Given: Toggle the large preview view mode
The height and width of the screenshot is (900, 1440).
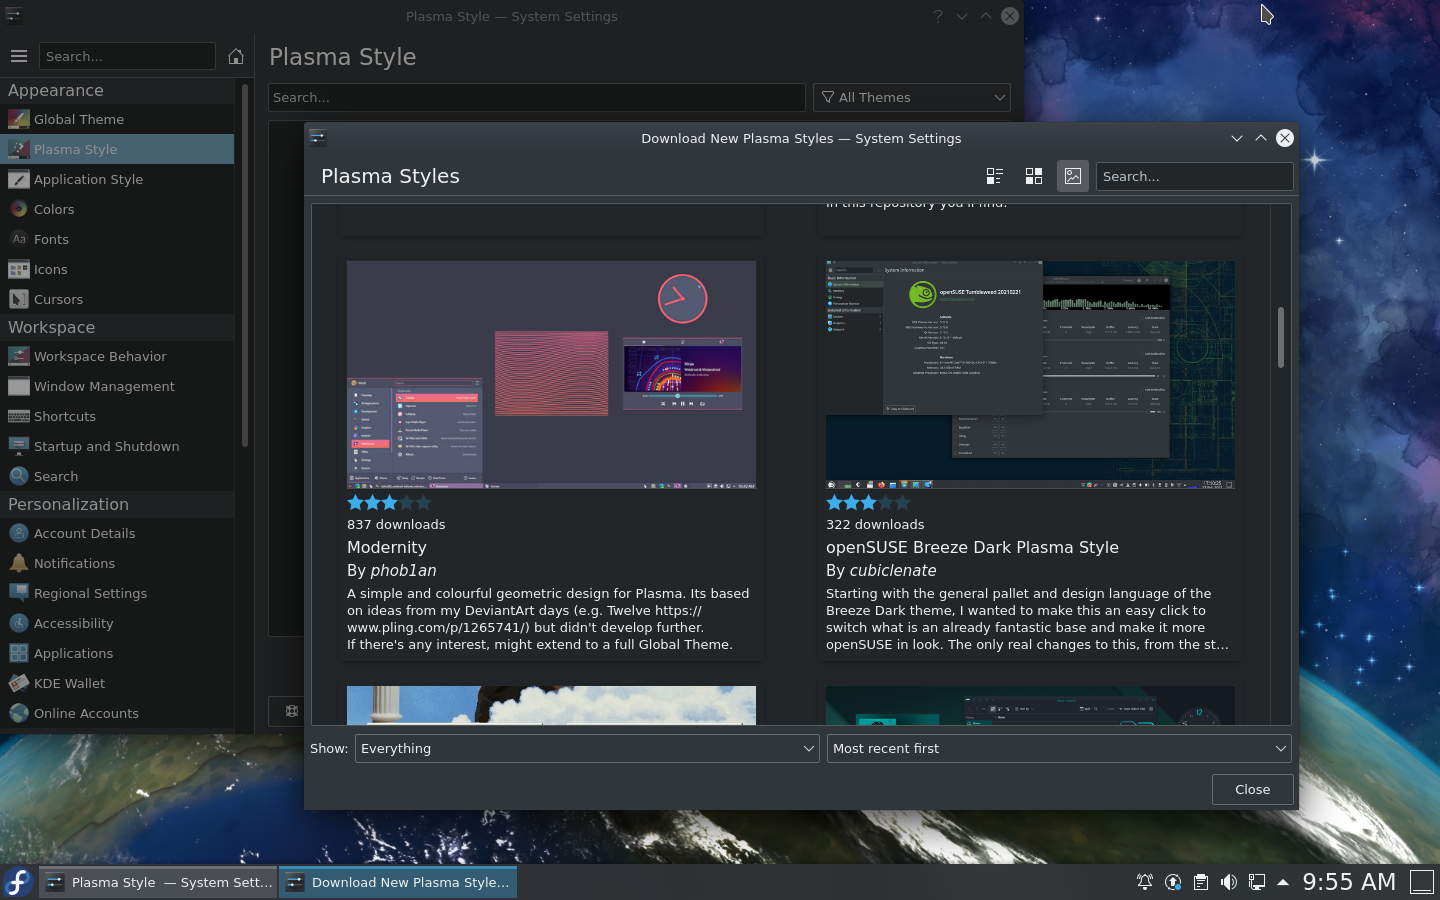Looking at the screenshot, I should 1072,176.
